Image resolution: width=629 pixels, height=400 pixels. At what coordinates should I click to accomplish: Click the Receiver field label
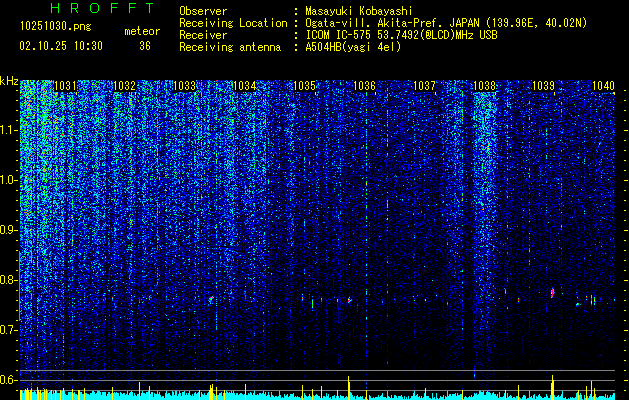pos(203,35)
